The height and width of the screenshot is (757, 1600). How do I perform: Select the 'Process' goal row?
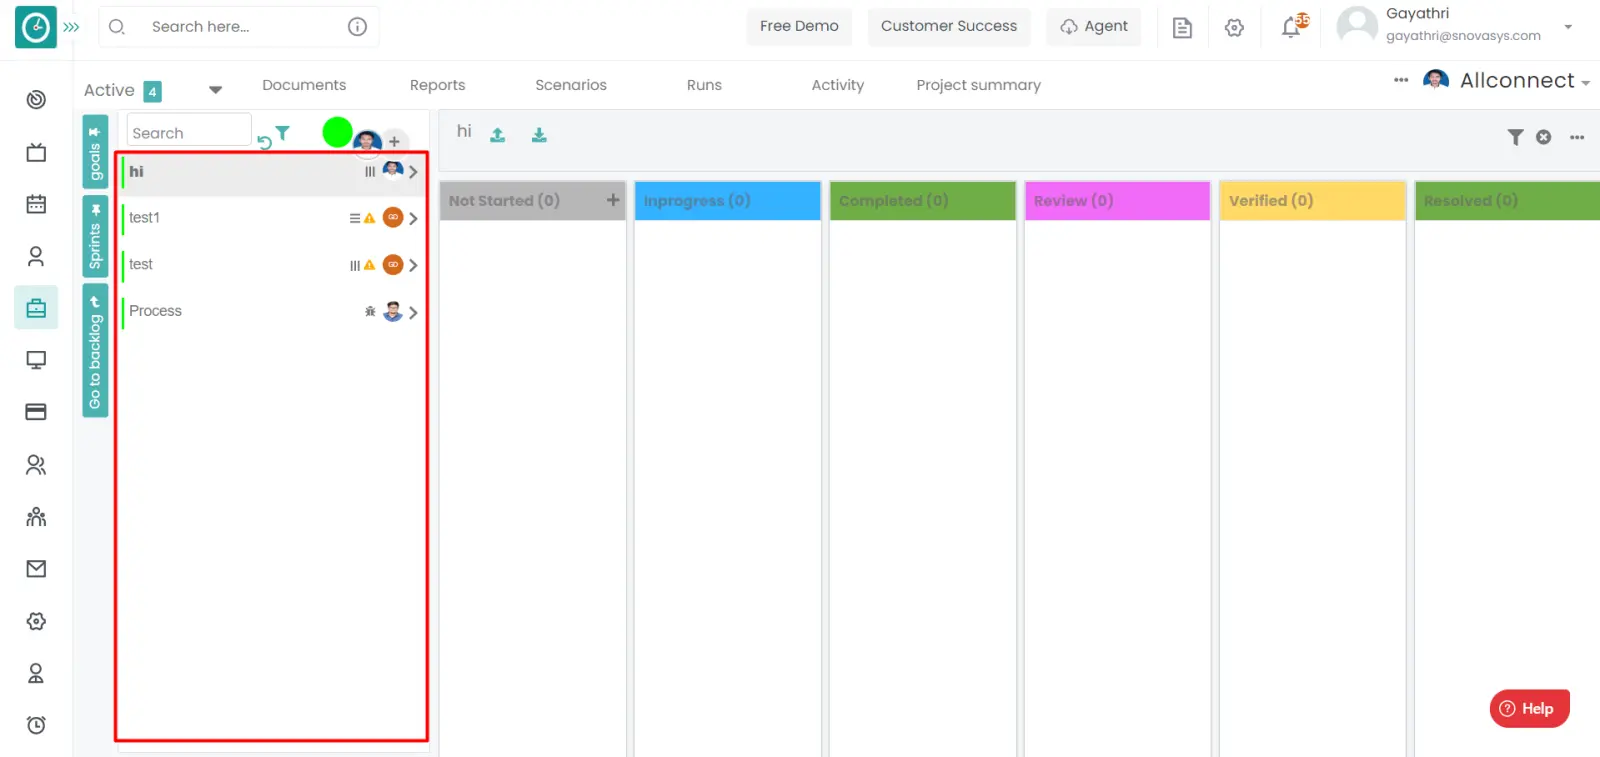tap(271, 312)
